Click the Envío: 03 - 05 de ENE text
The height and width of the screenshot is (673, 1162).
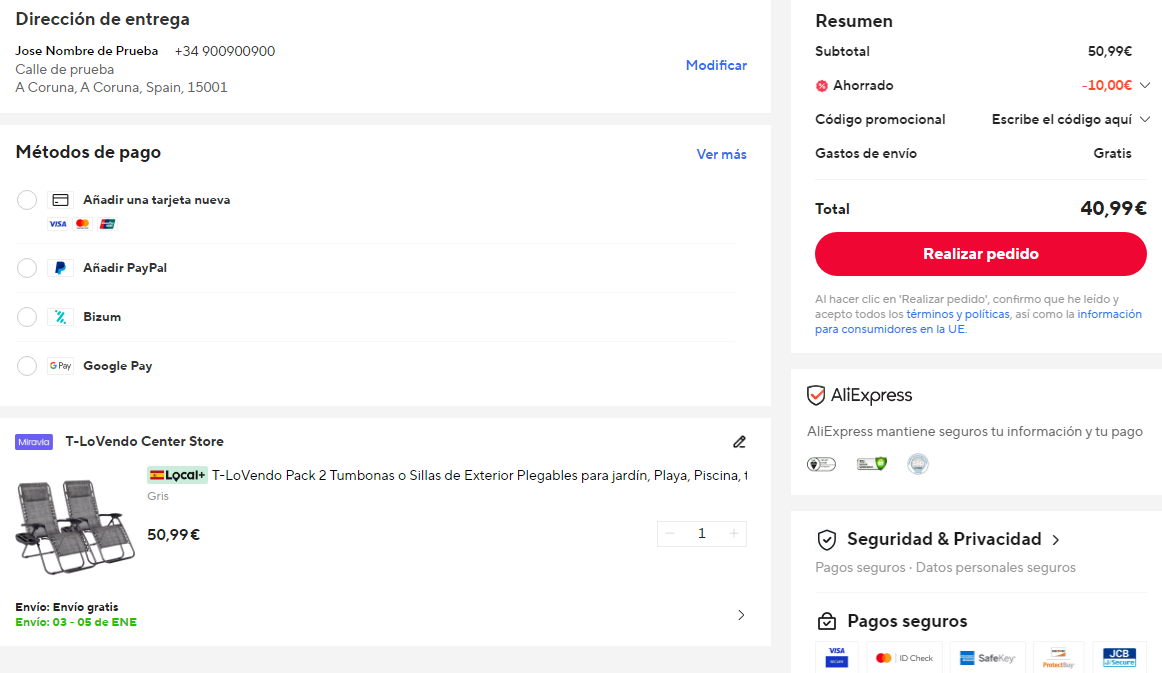(76, 623)
